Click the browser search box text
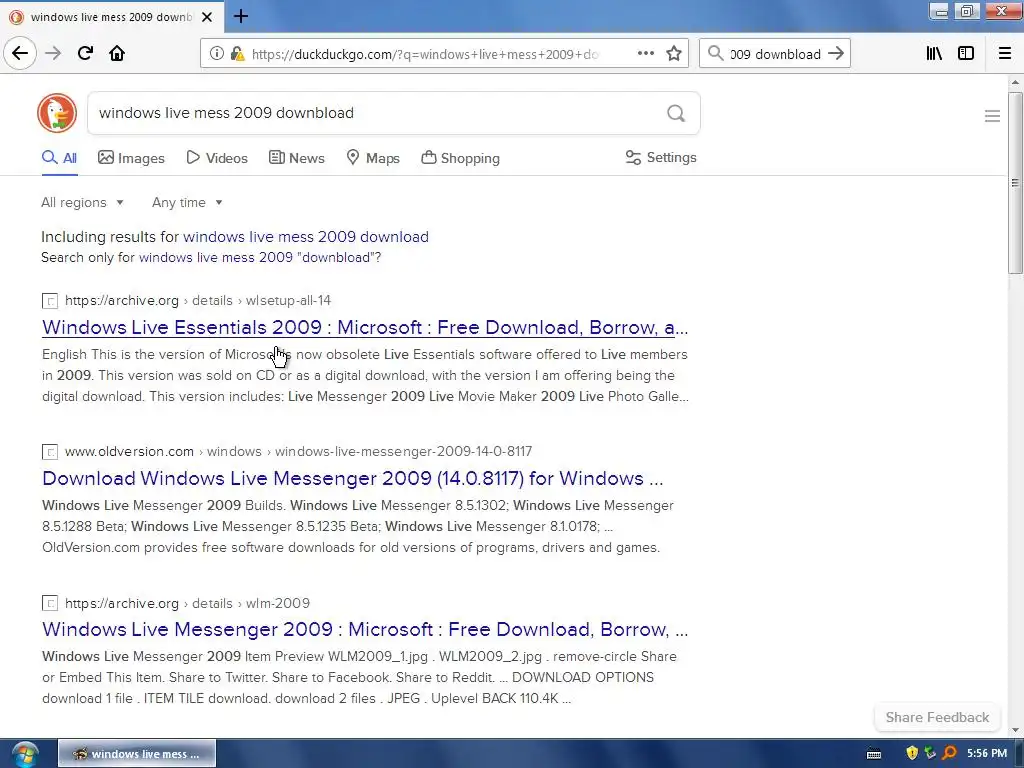Viewport: 1024px width, 768px height. pos(775,54)
